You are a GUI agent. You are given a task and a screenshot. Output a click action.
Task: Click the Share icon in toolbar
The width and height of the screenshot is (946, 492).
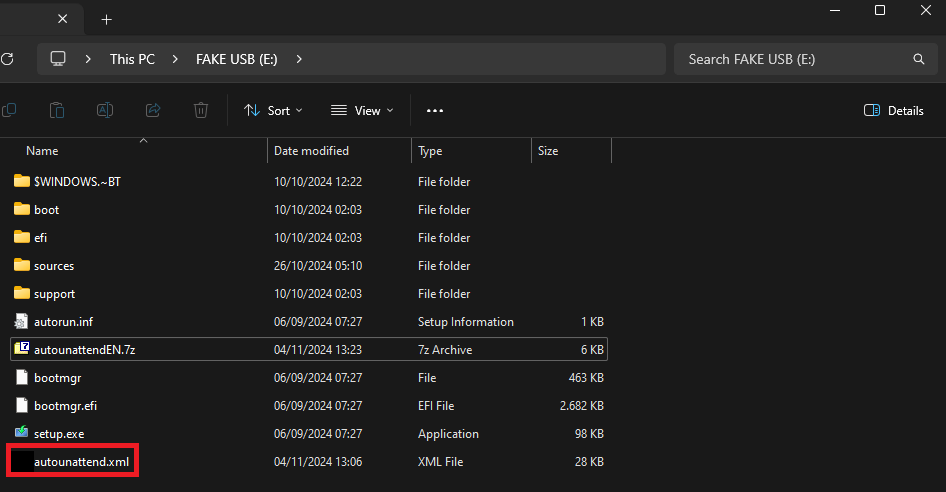point(153,110)
